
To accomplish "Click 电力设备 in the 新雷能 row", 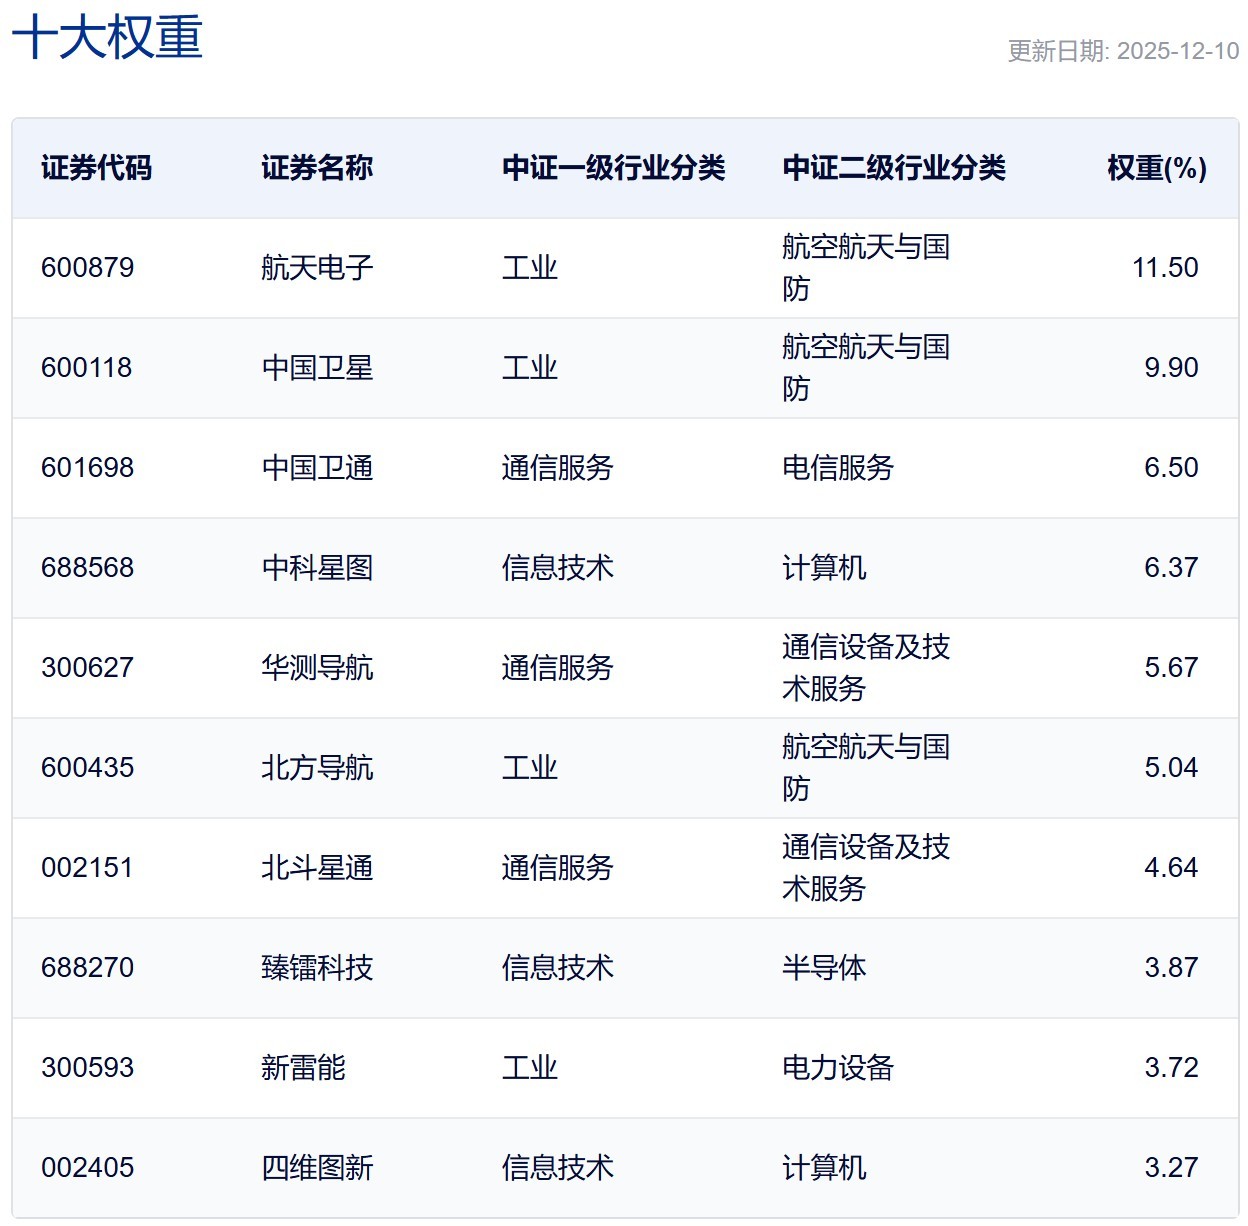I will (x=837, y=1068).
